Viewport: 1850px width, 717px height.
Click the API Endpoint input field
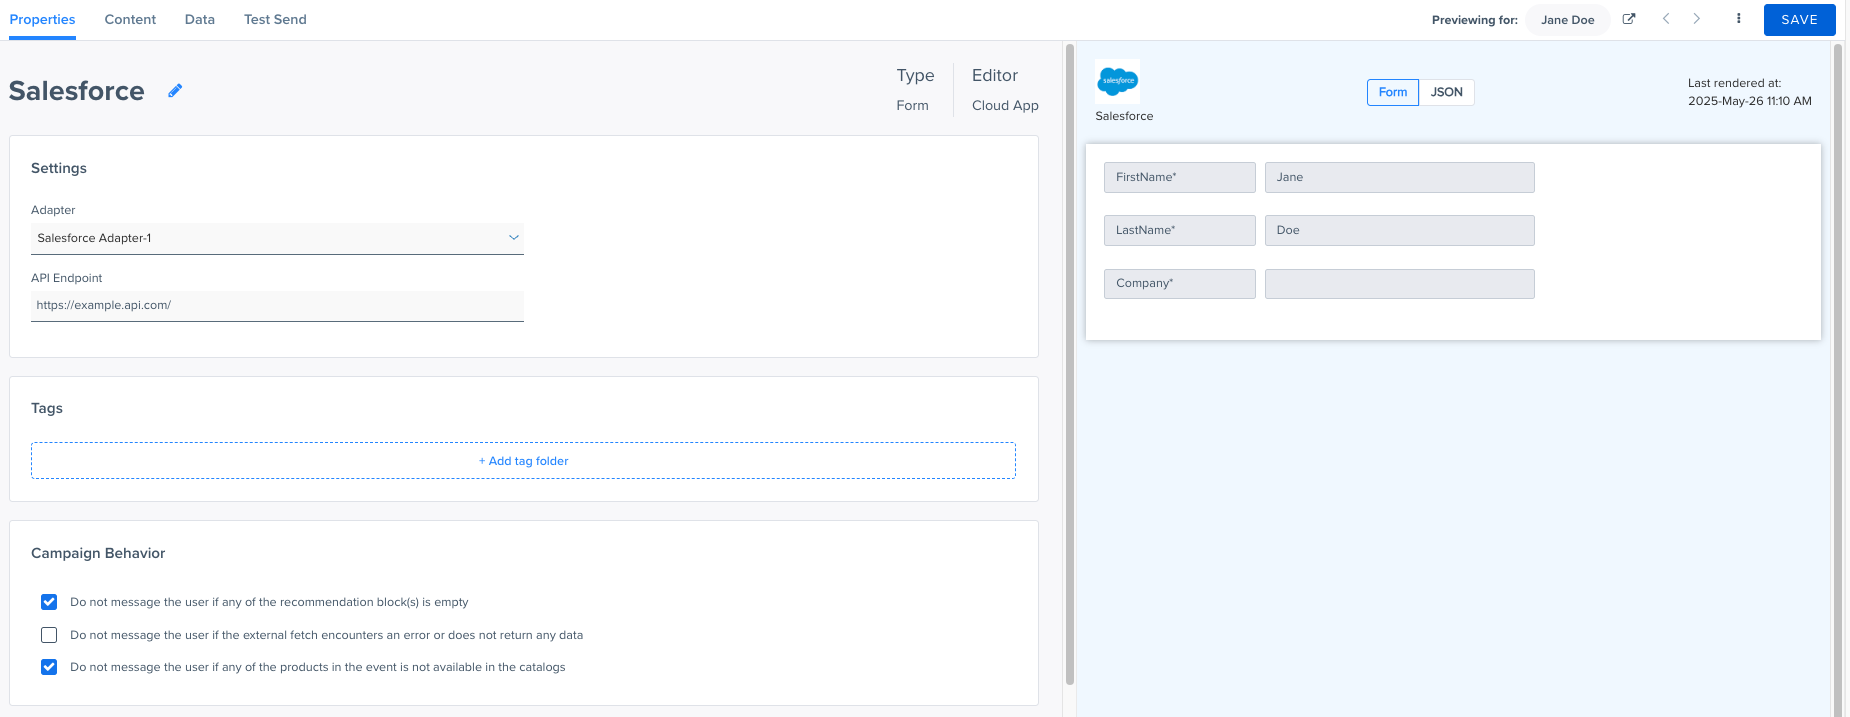(x=277, y=306)
